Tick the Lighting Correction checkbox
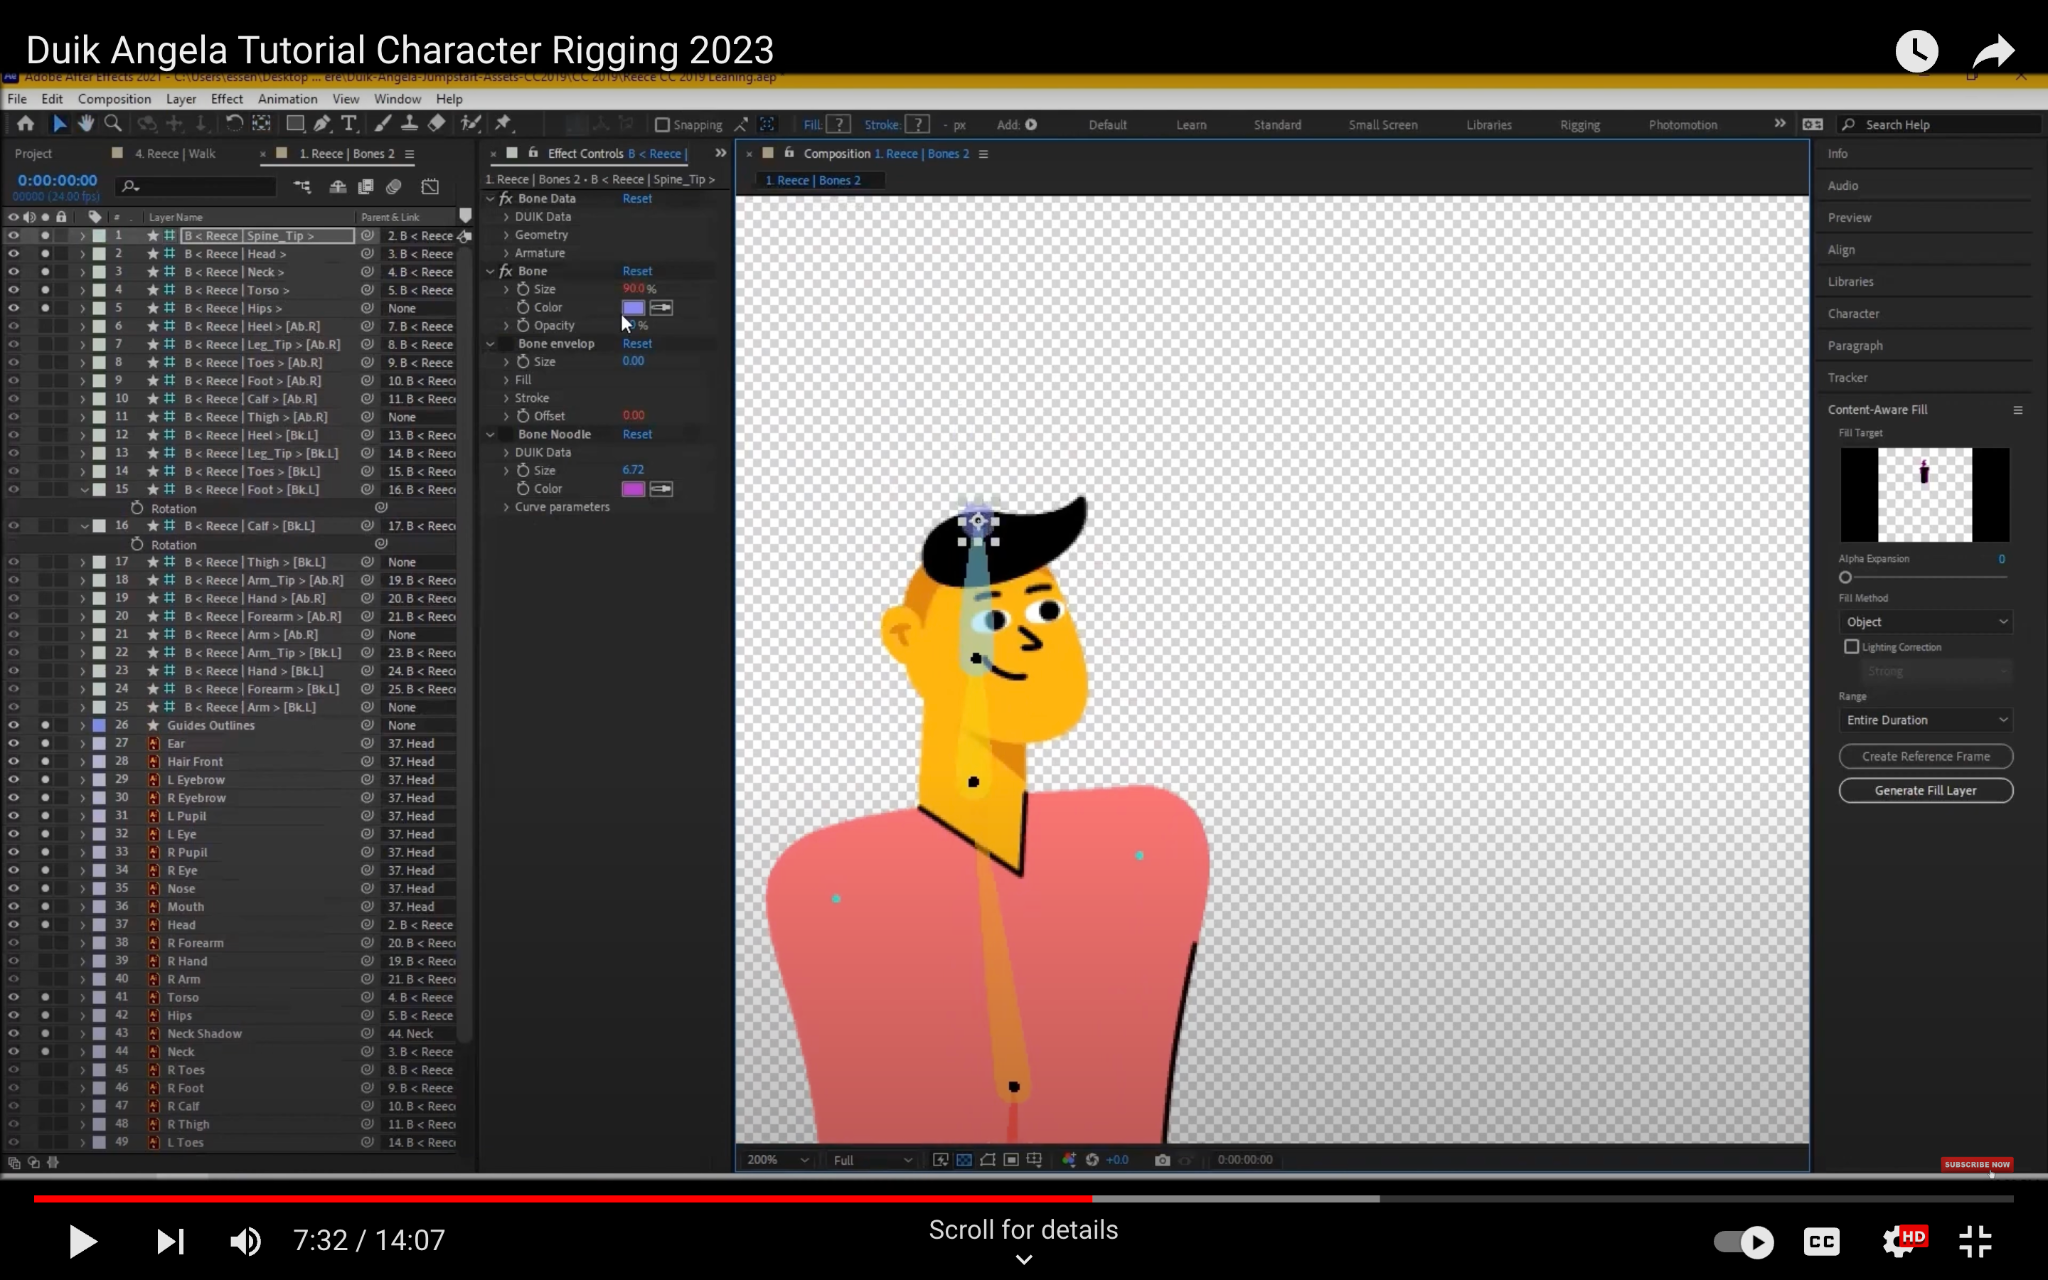This screenshot has width=2048, height=1280. [x=1851, y=647]
